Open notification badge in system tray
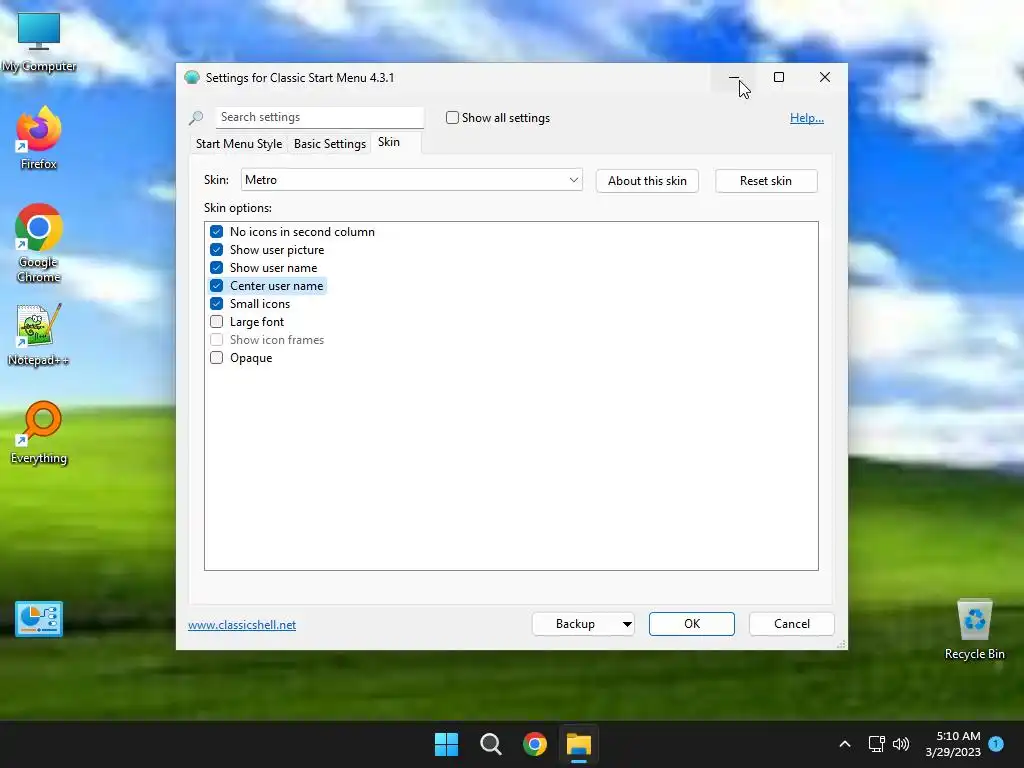Screen dimensions: 1024x768 click(996, 744)
